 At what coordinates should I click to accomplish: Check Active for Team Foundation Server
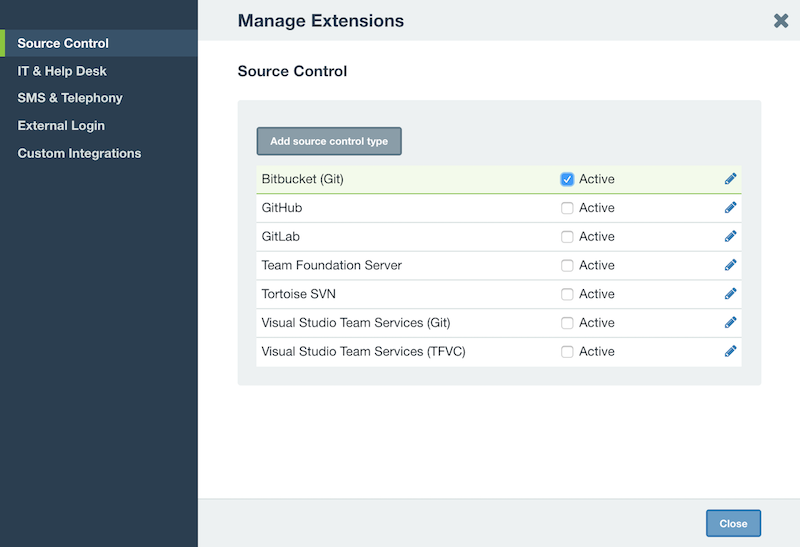(567, 265)
